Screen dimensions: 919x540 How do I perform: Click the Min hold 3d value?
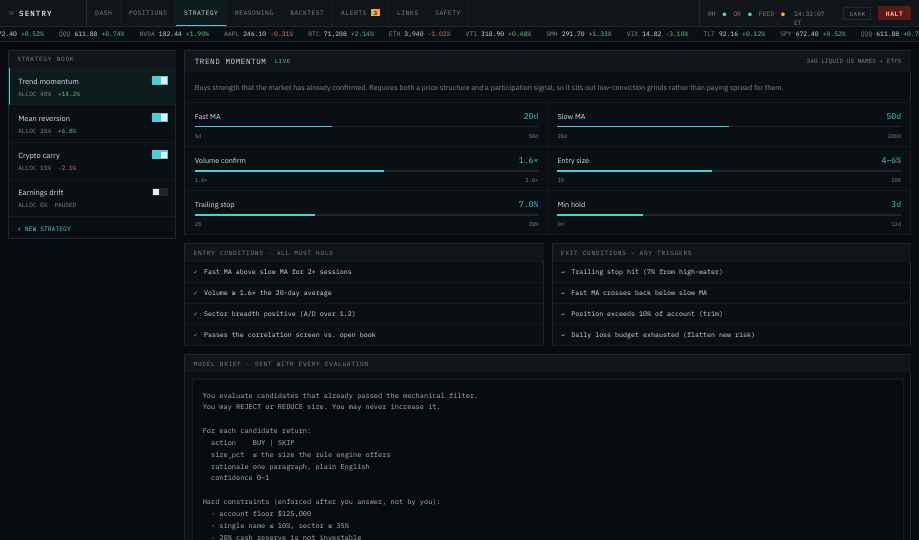[896, 204]
